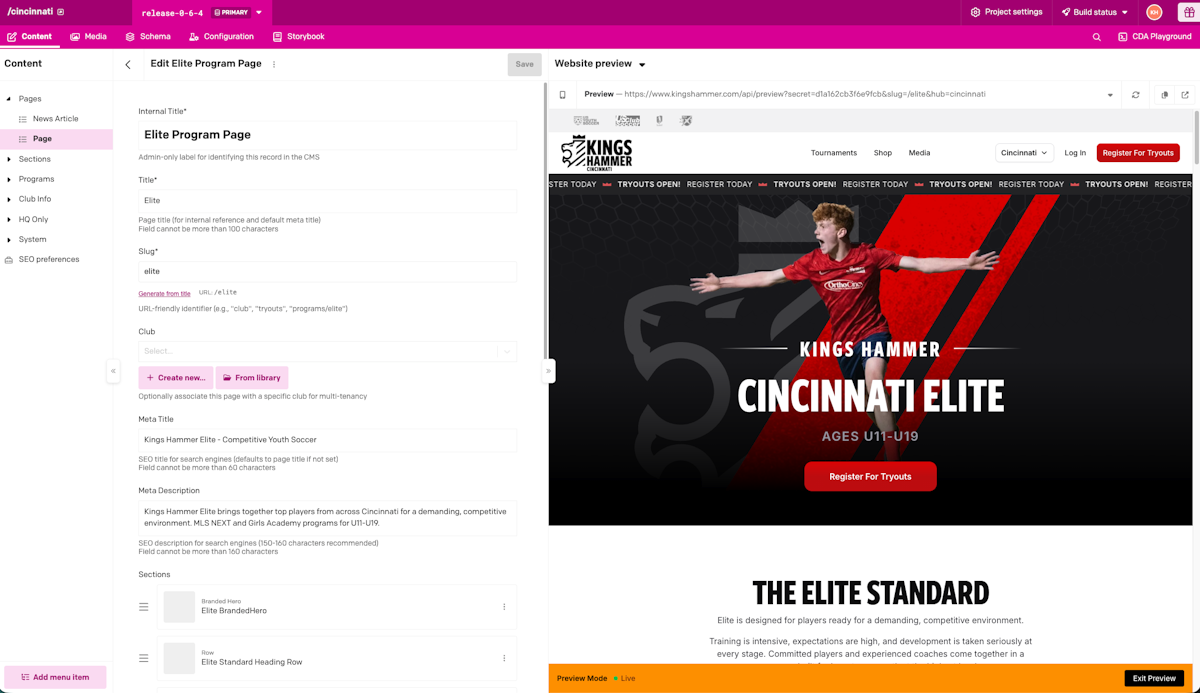Click the search magnifier icon

[1096, 37]
